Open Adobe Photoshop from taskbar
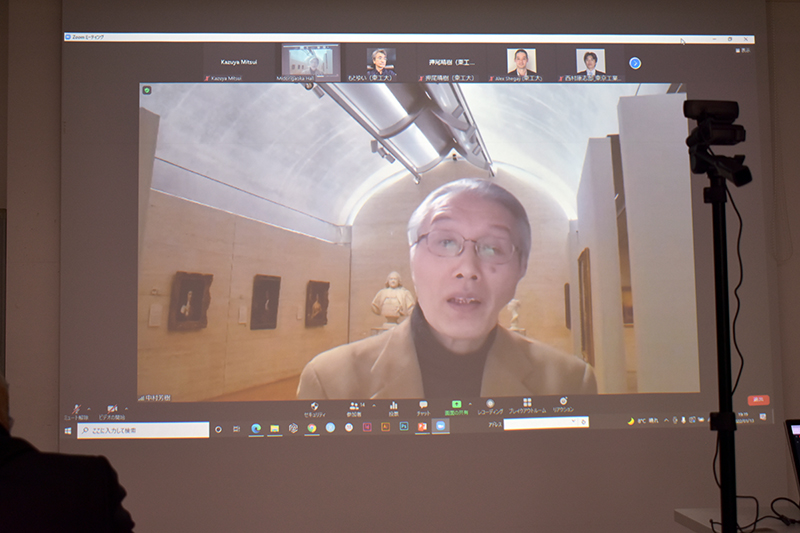Image resolution: width=800 pixels, height=533 pixels. (x=404, y=426)
